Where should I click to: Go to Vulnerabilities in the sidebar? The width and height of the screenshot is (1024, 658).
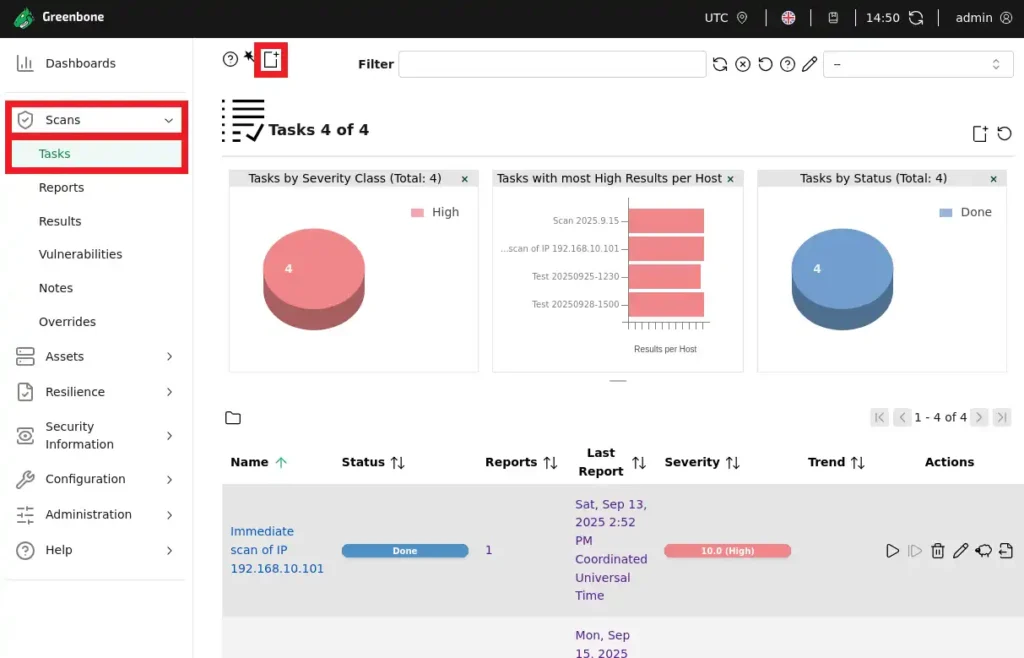point(80,255)
